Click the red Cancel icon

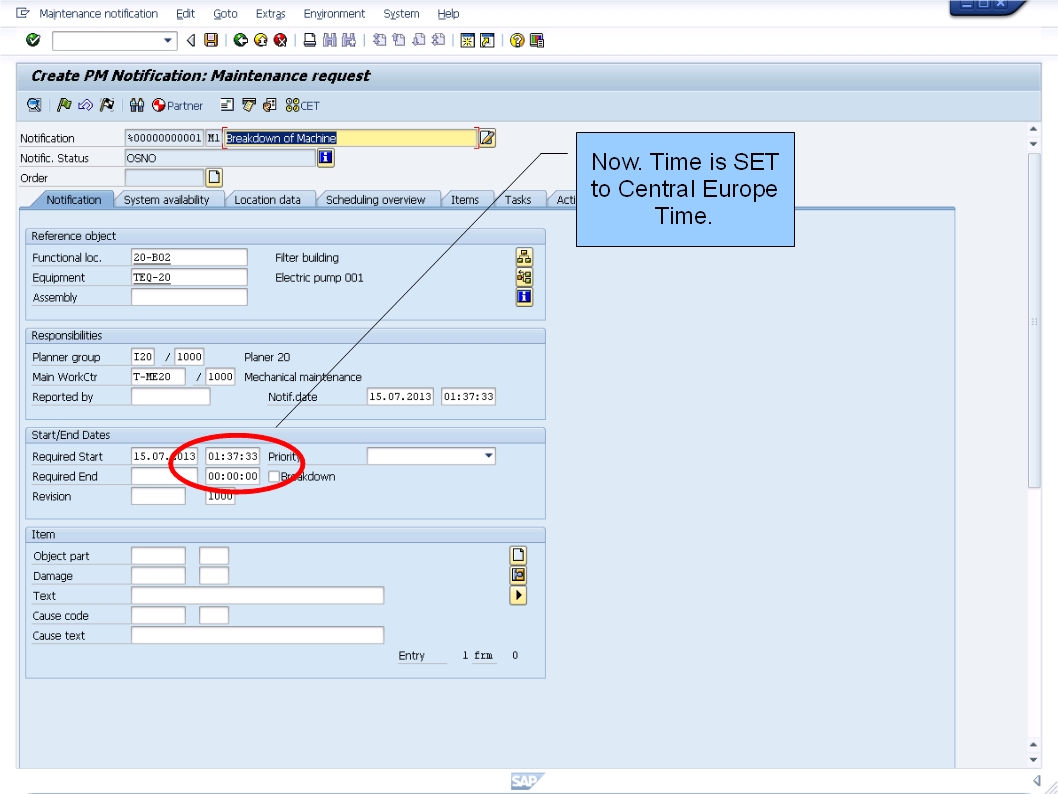click(280, 40)
